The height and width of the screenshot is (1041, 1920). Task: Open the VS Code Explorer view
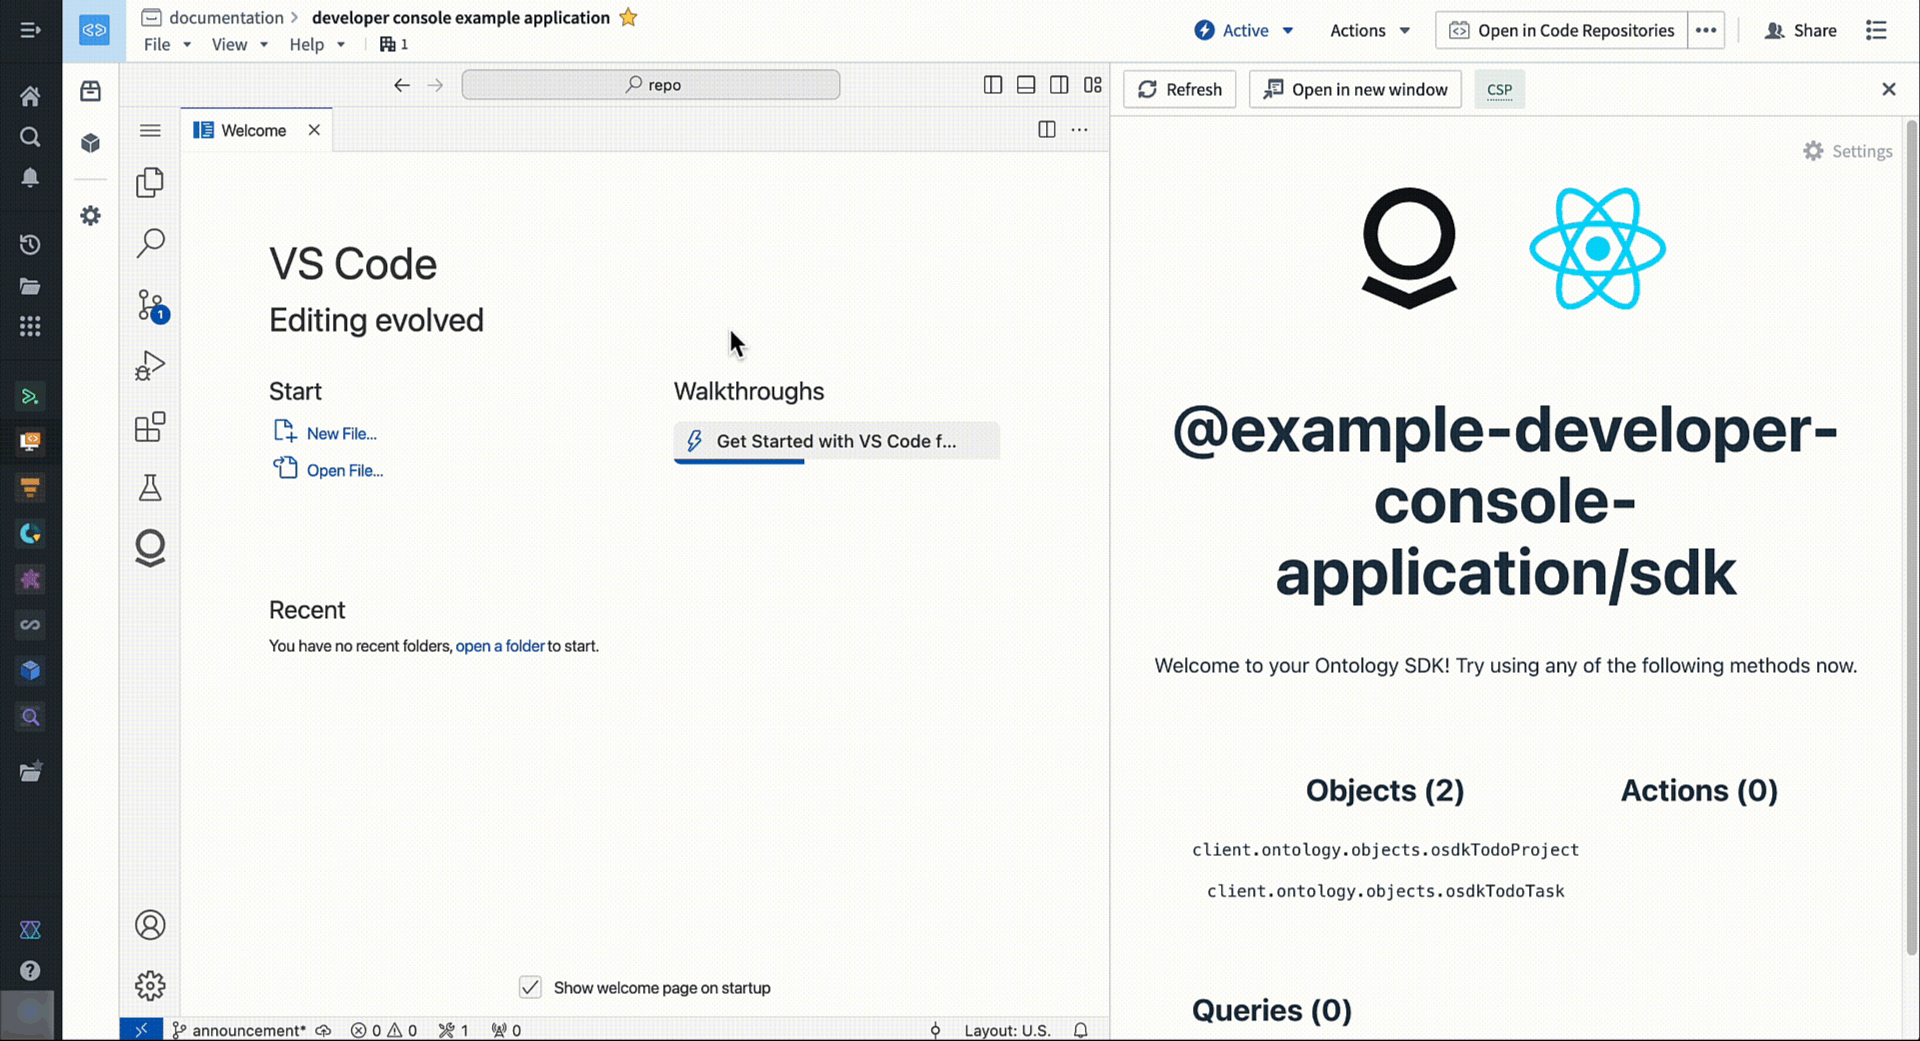[x=150, y=182]
